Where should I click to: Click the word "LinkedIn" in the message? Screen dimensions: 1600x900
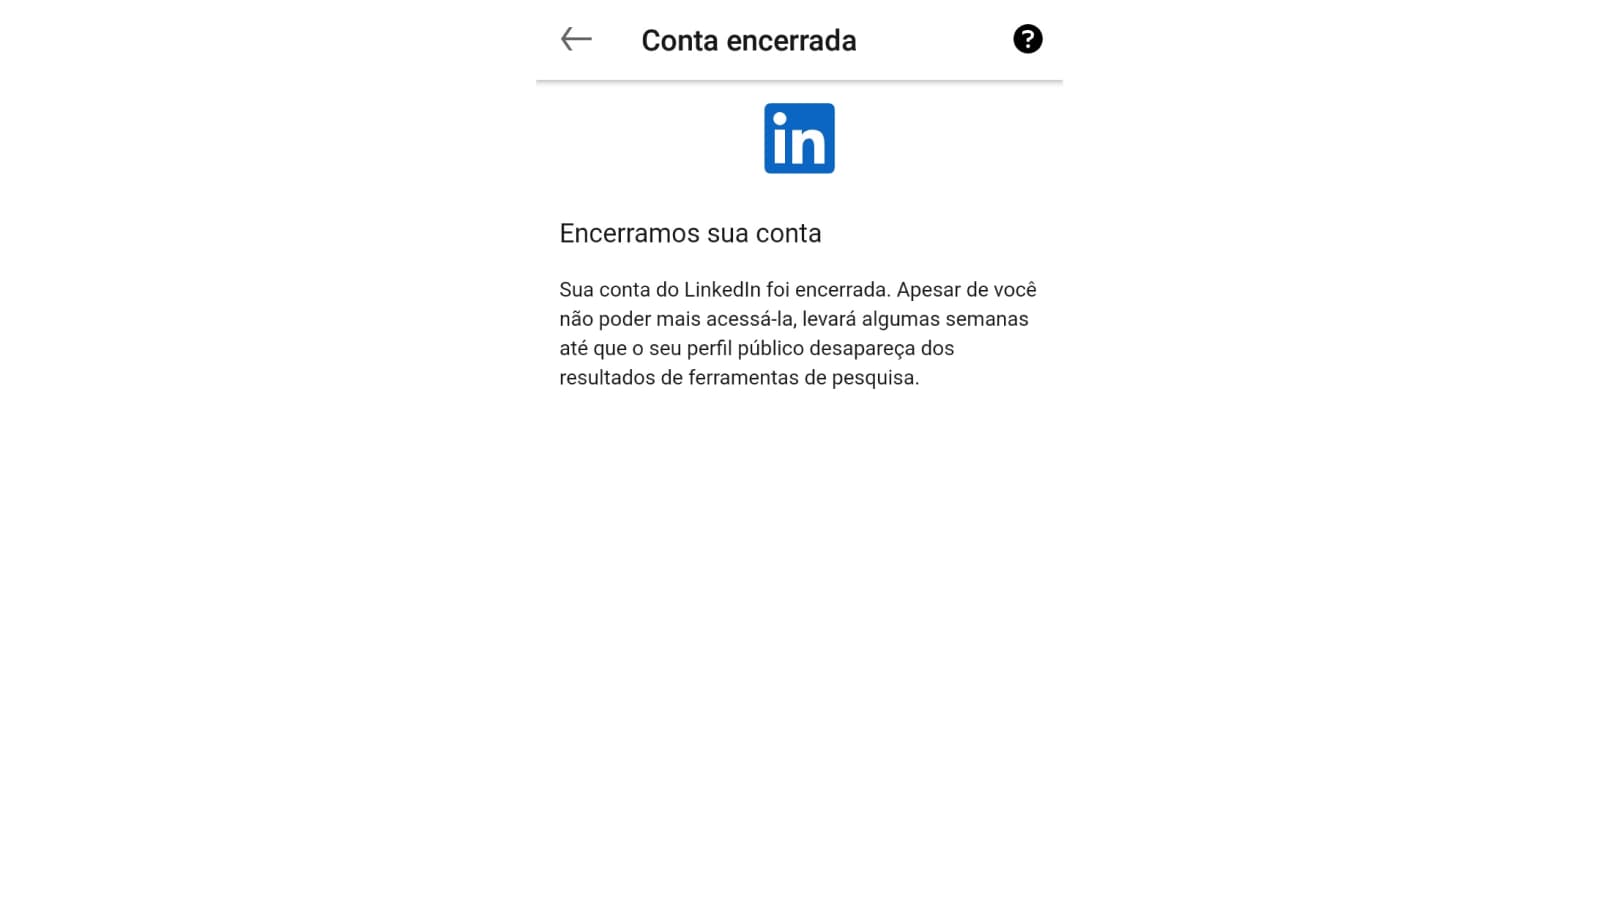[722, 290]
